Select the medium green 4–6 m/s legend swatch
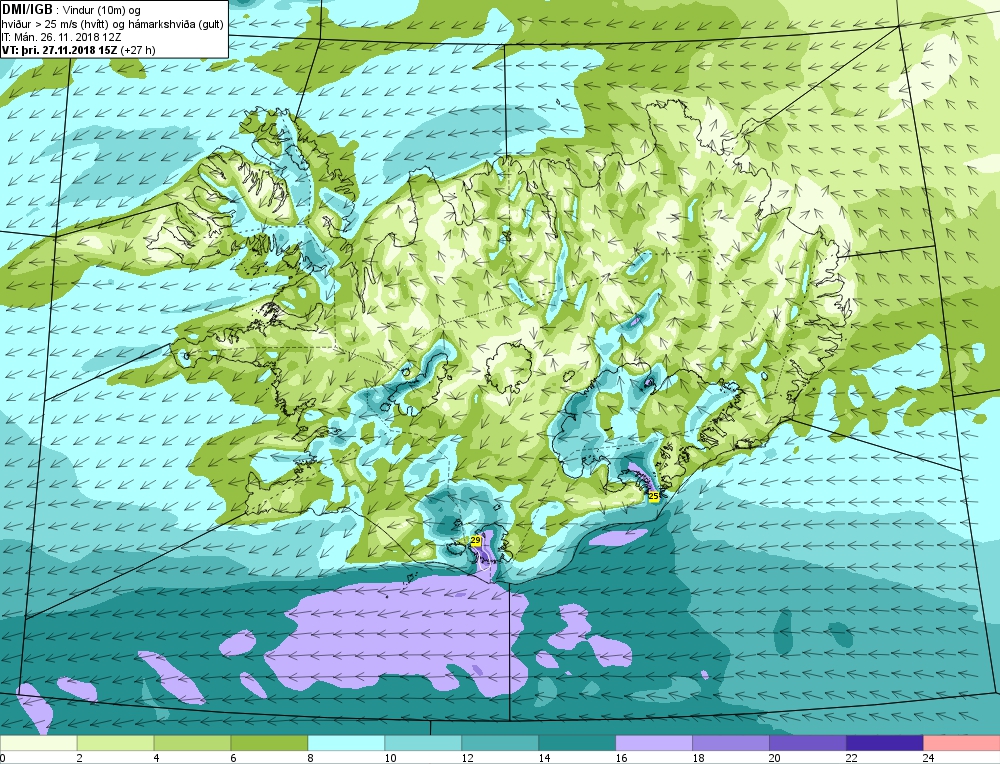This screenshot has height=764, width=1000. pos(192,743)
